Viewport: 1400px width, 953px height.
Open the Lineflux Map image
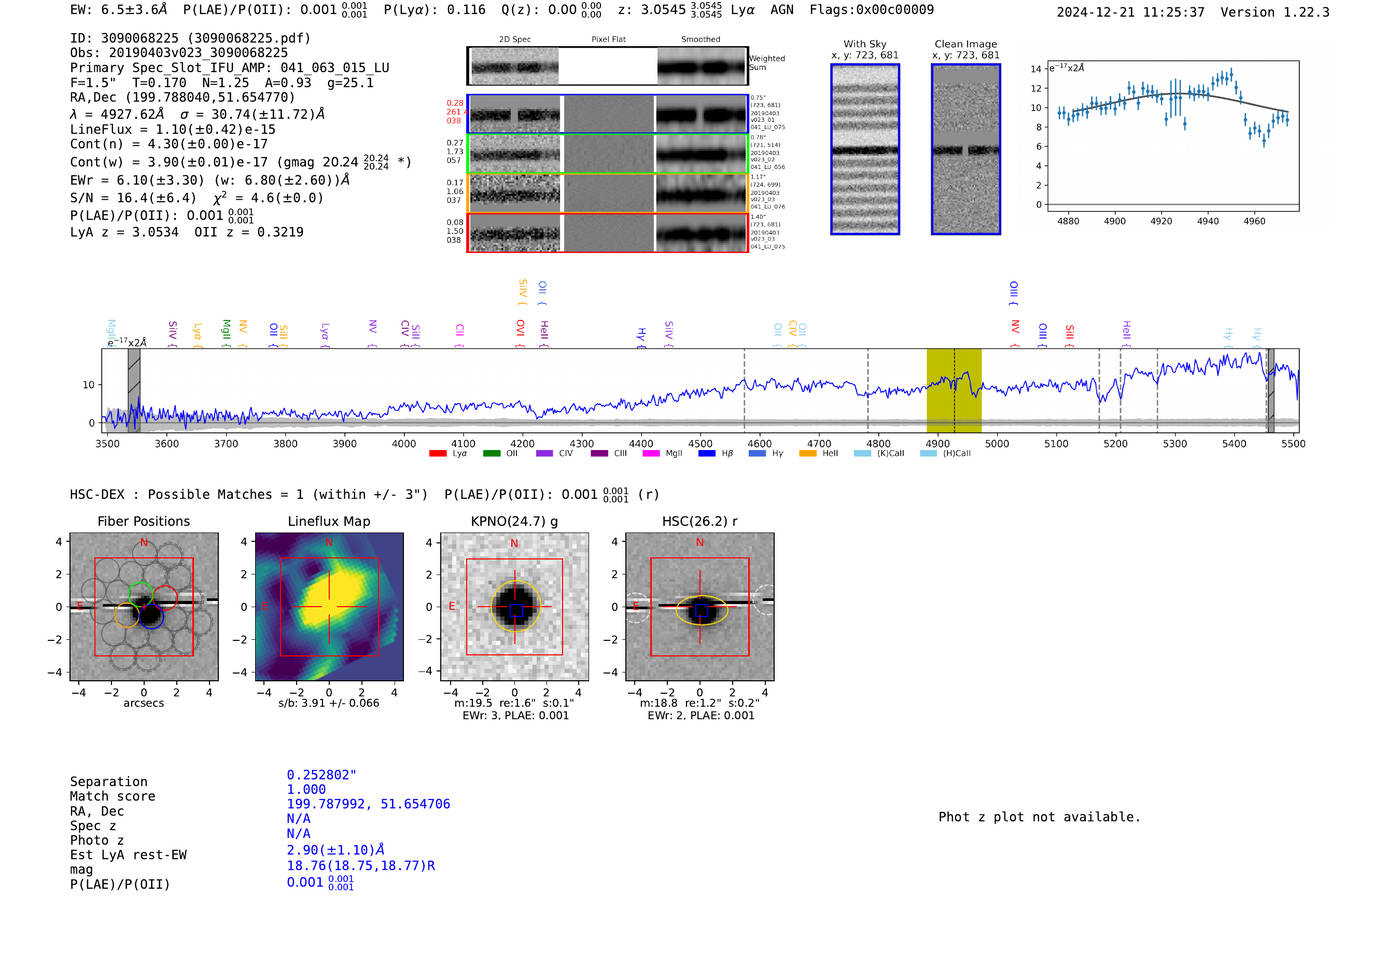click(x=329, y=607)
